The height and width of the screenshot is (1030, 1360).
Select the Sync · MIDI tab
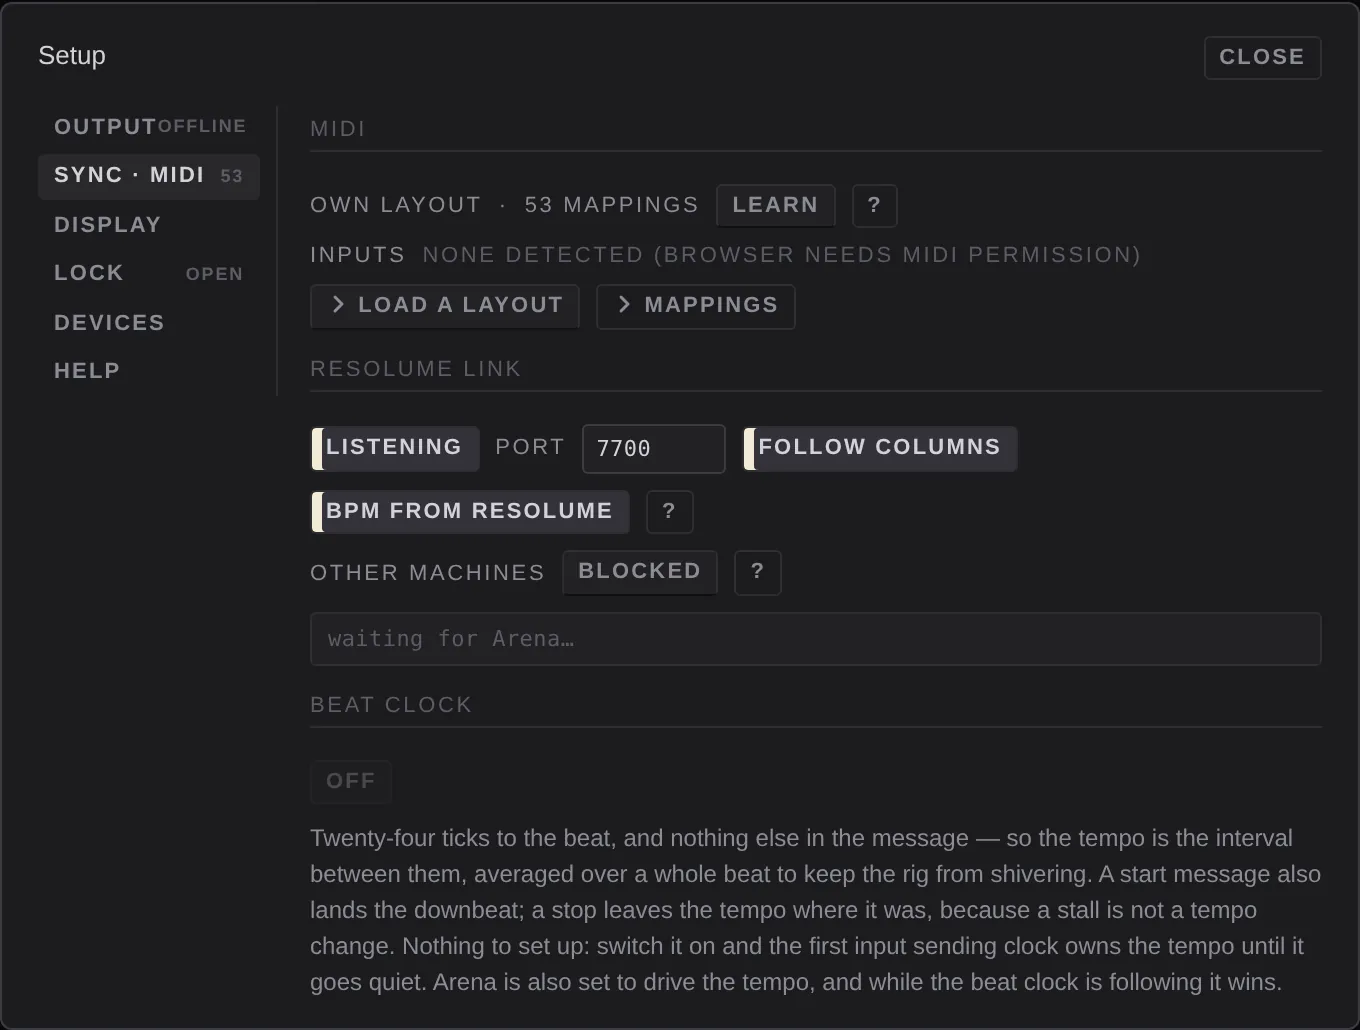(x=149, y=176)
